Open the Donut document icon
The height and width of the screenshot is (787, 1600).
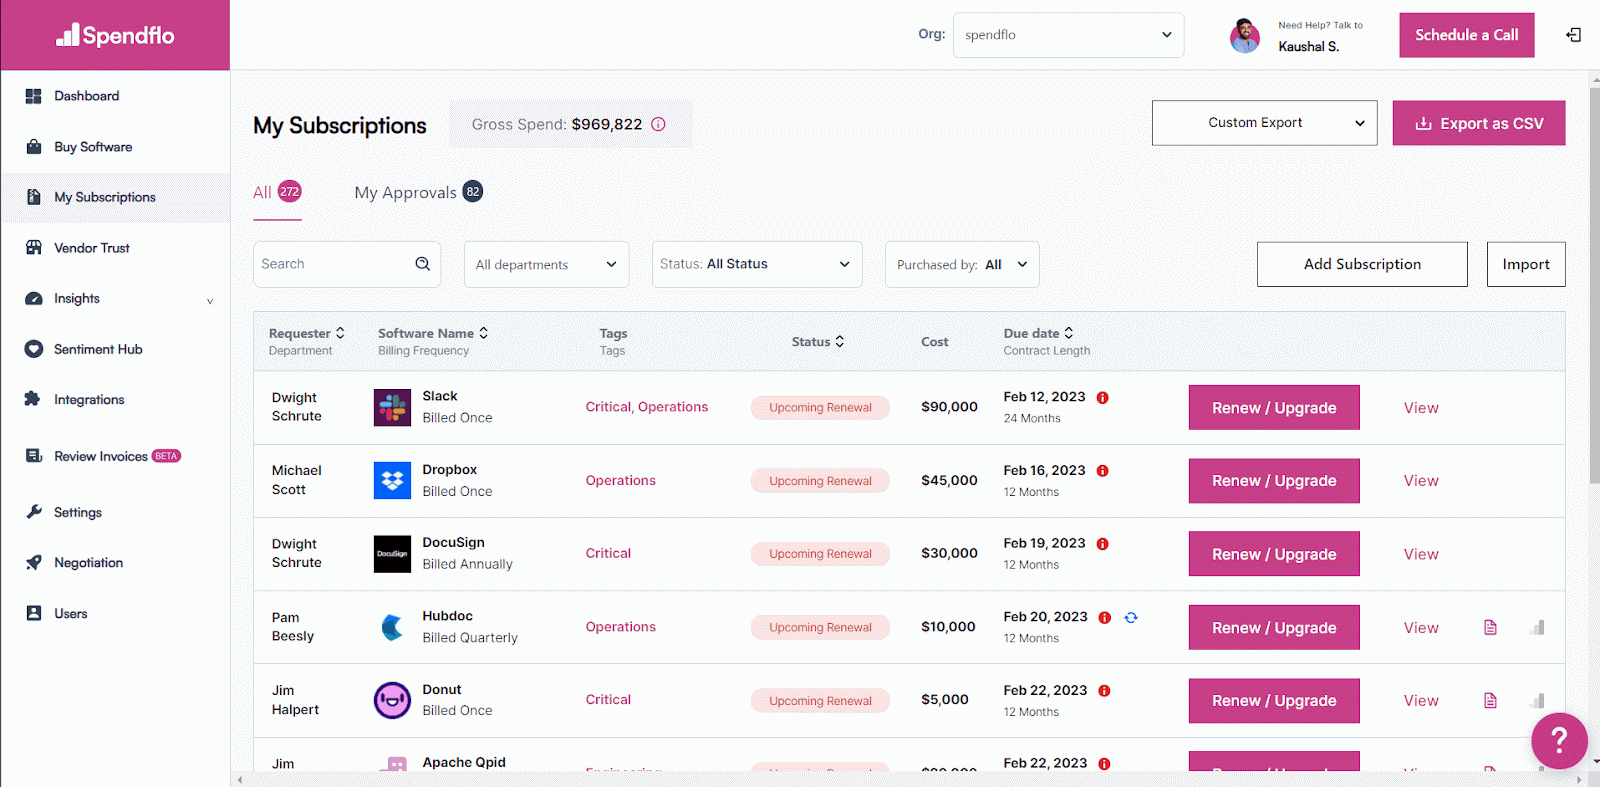[1490, 700]
